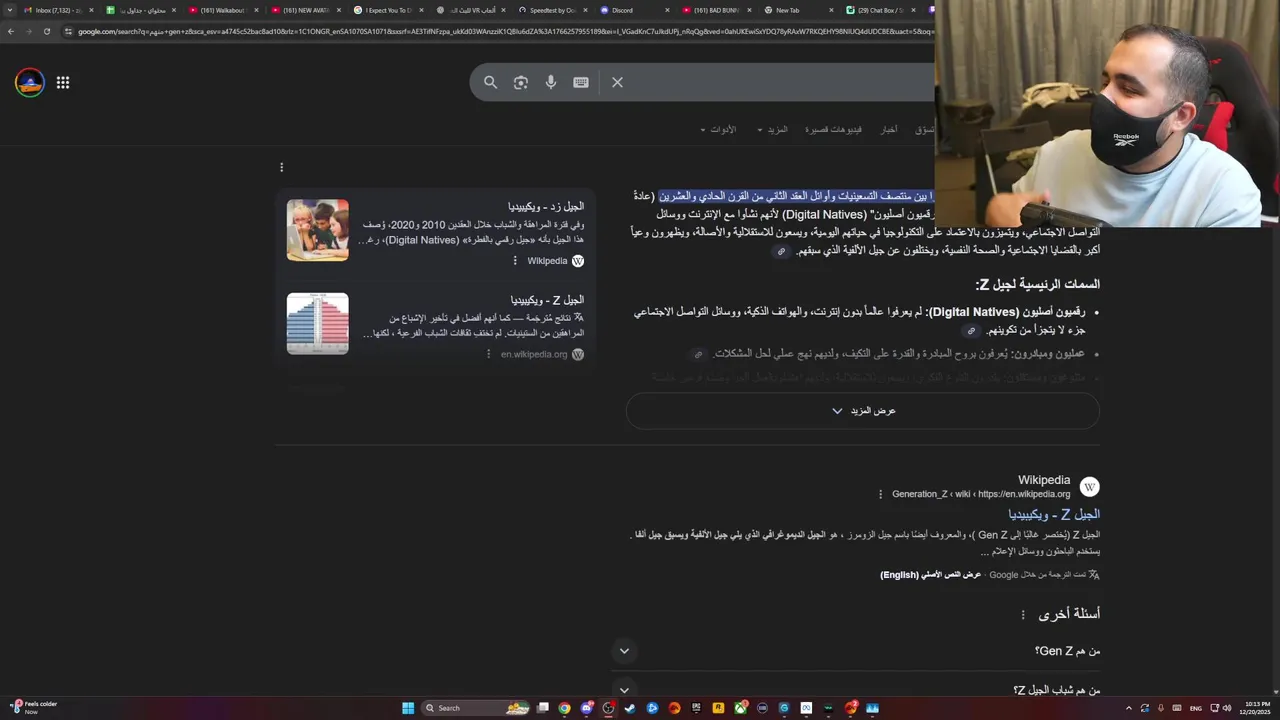The height and width of the screenshot is (720, 1280).
Task: Click عرض النص الأصلي (English) link
Action: click(930, 575)
